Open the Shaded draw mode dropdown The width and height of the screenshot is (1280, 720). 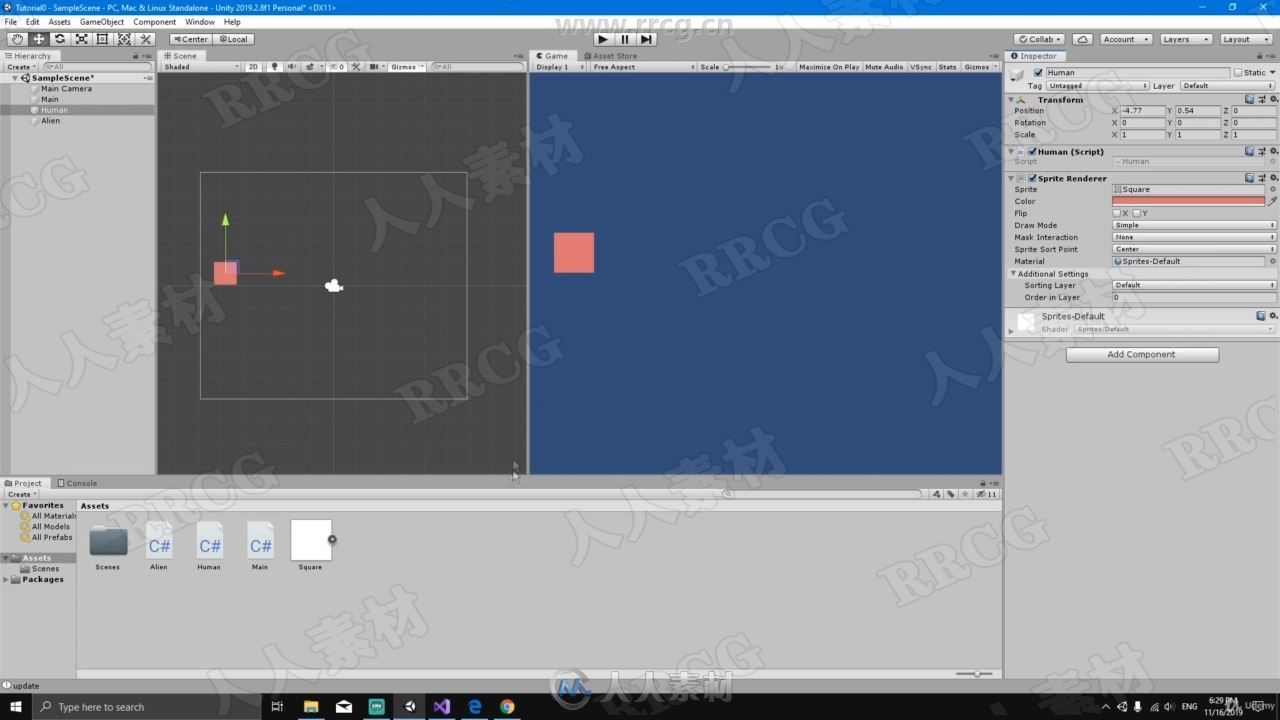[x=201, y=67]
